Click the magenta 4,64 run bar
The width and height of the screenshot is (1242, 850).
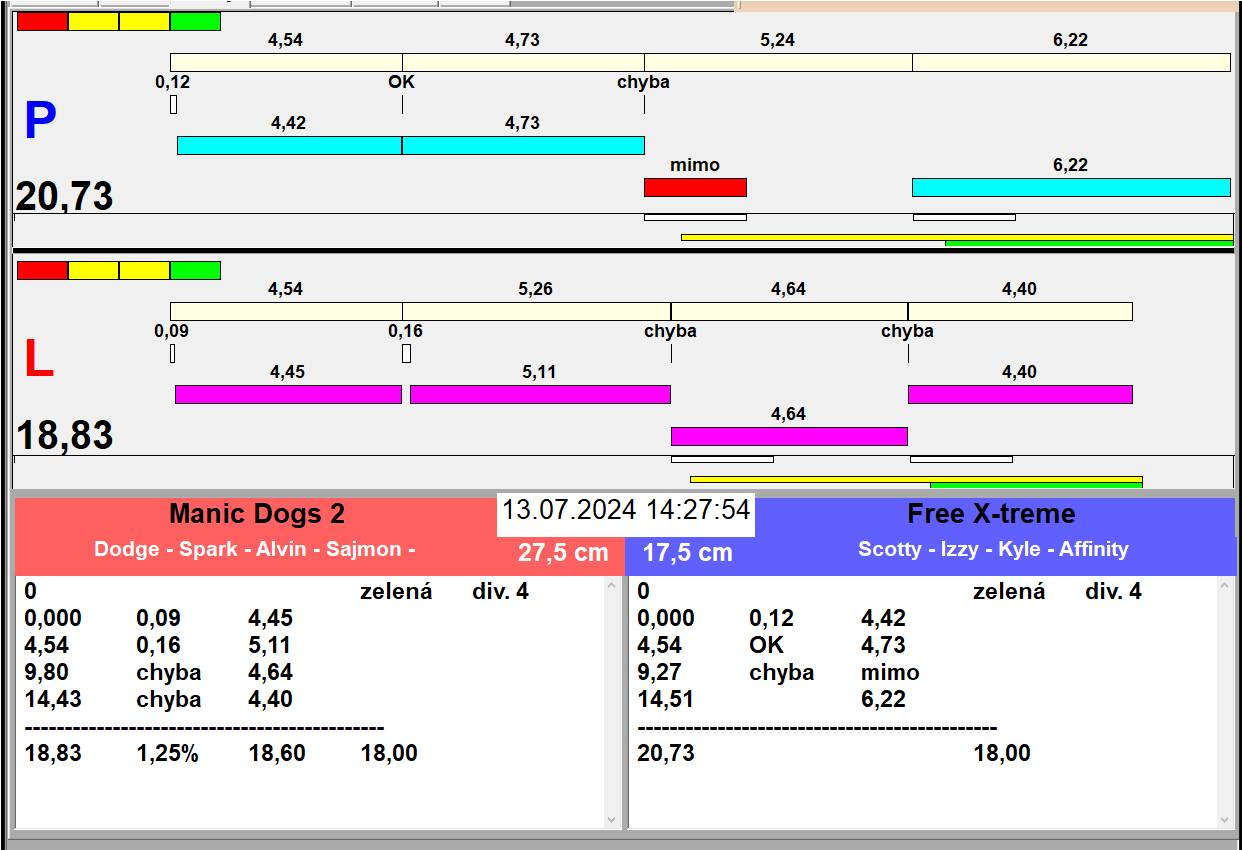(788, 436)
